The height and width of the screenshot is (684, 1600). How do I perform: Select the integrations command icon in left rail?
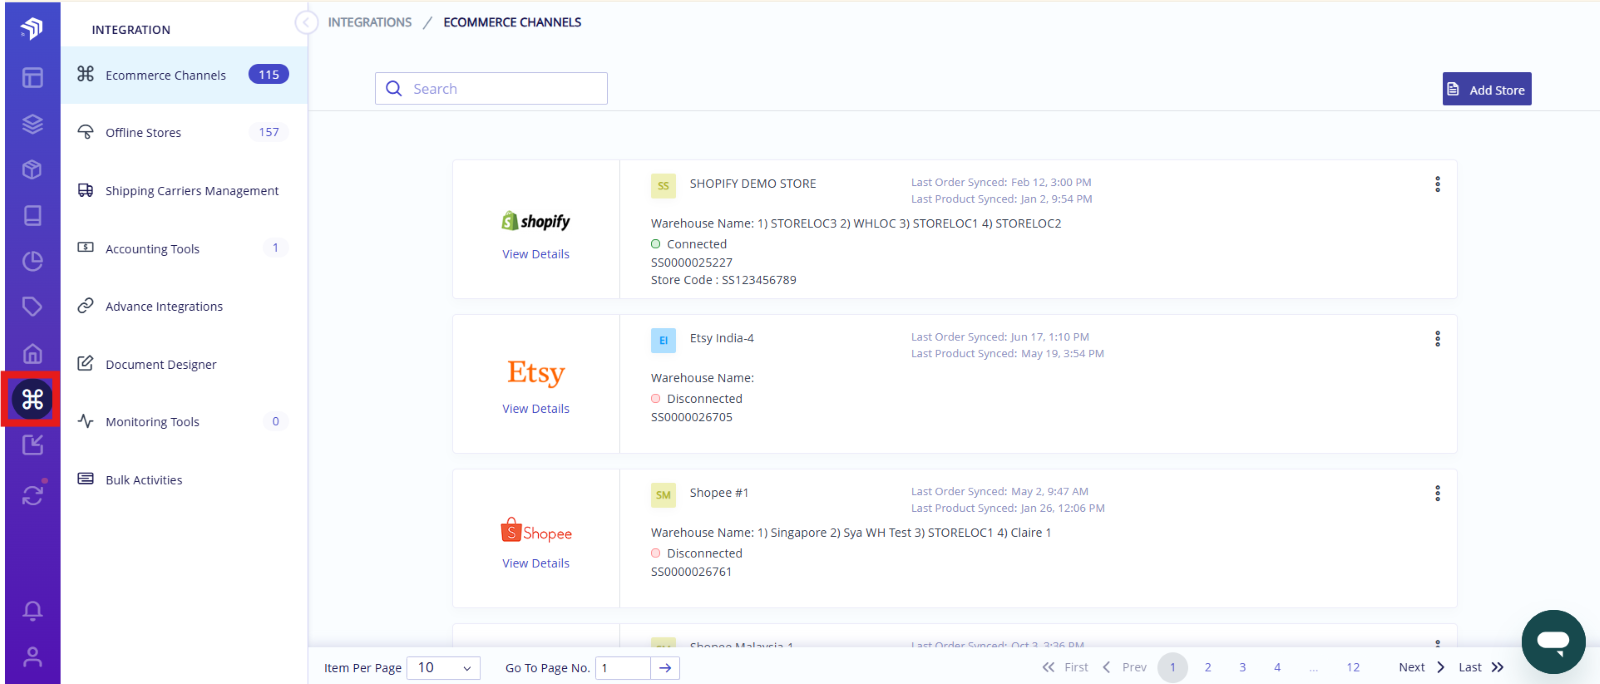click(x=32, y=399)
